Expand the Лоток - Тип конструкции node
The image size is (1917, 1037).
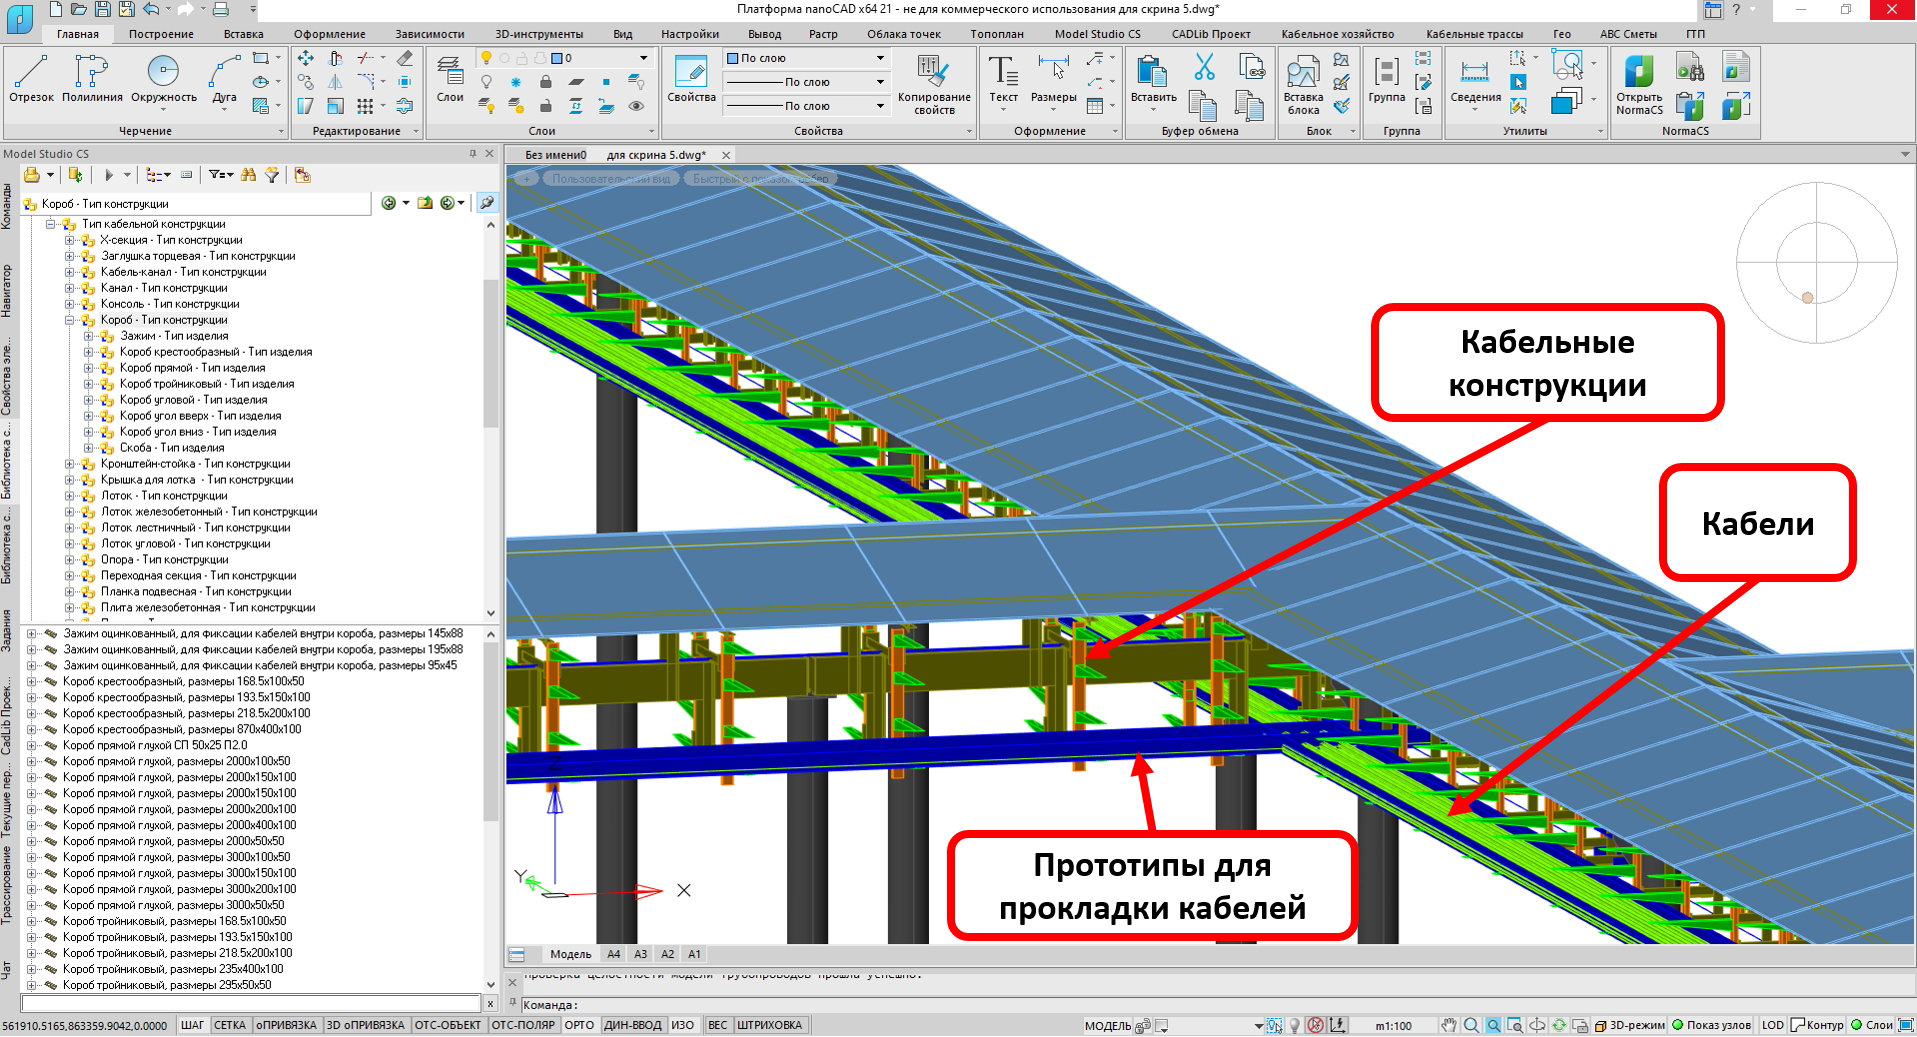tap(70, 496)
